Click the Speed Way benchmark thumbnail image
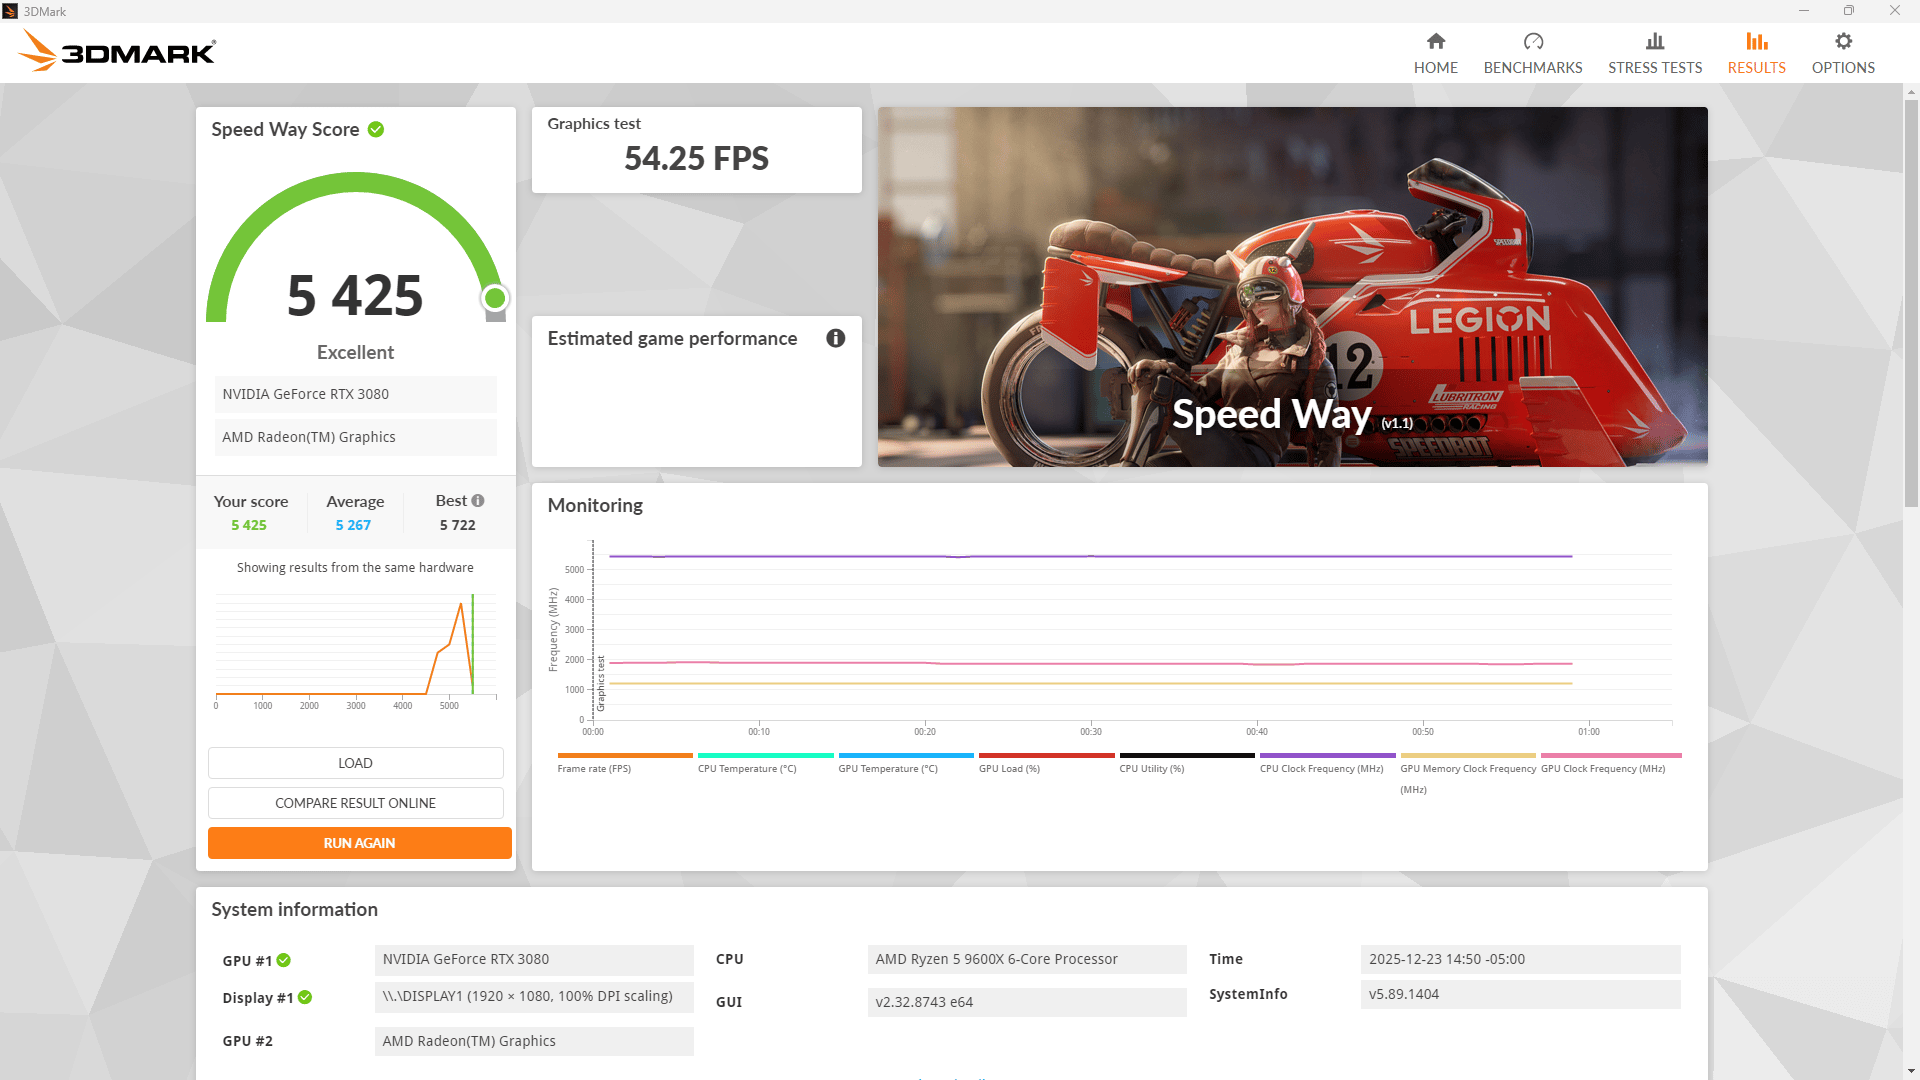The height and width of the screenshot is (1080, 1920). point(1292,286)
